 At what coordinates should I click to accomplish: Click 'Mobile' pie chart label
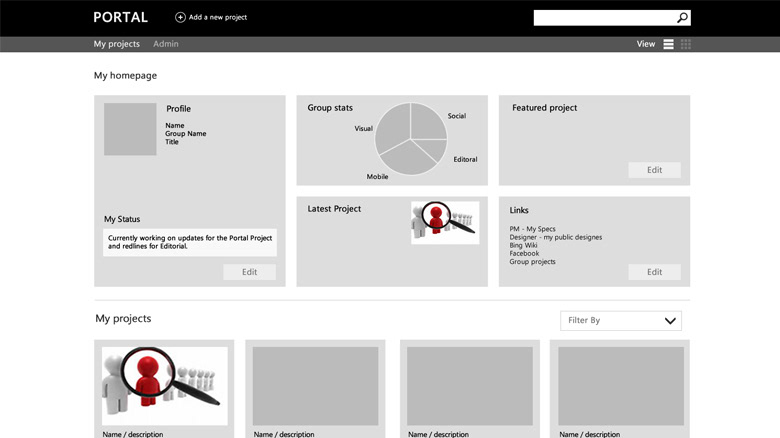[x=377, y=177]
